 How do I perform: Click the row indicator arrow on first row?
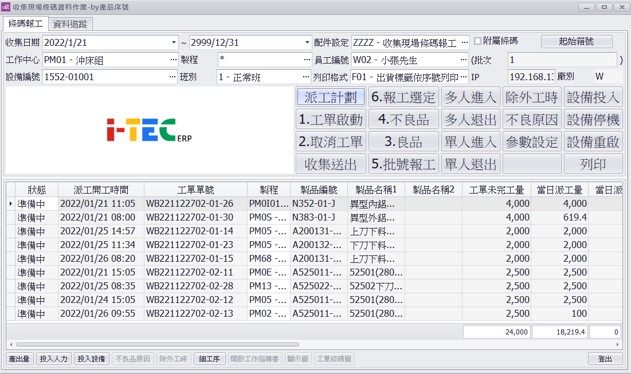coord(10,204)
